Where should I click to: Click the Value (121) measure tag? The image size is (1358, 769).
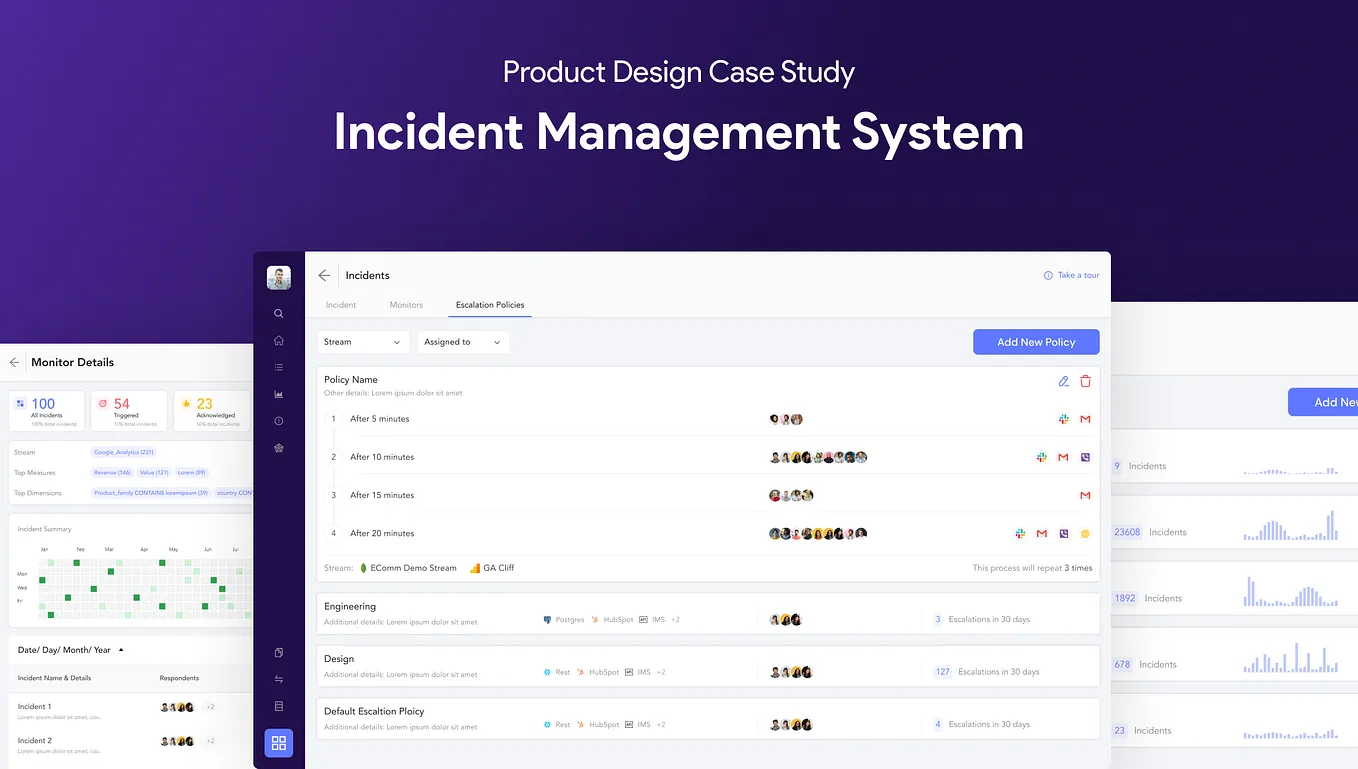pos(154,473)
